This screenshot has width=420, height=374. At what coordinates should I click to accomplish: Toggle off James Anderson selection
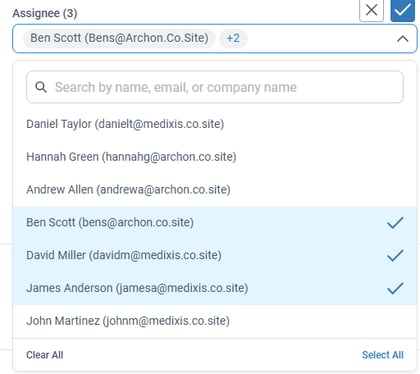pyautogui.click(x=215, y=288)
